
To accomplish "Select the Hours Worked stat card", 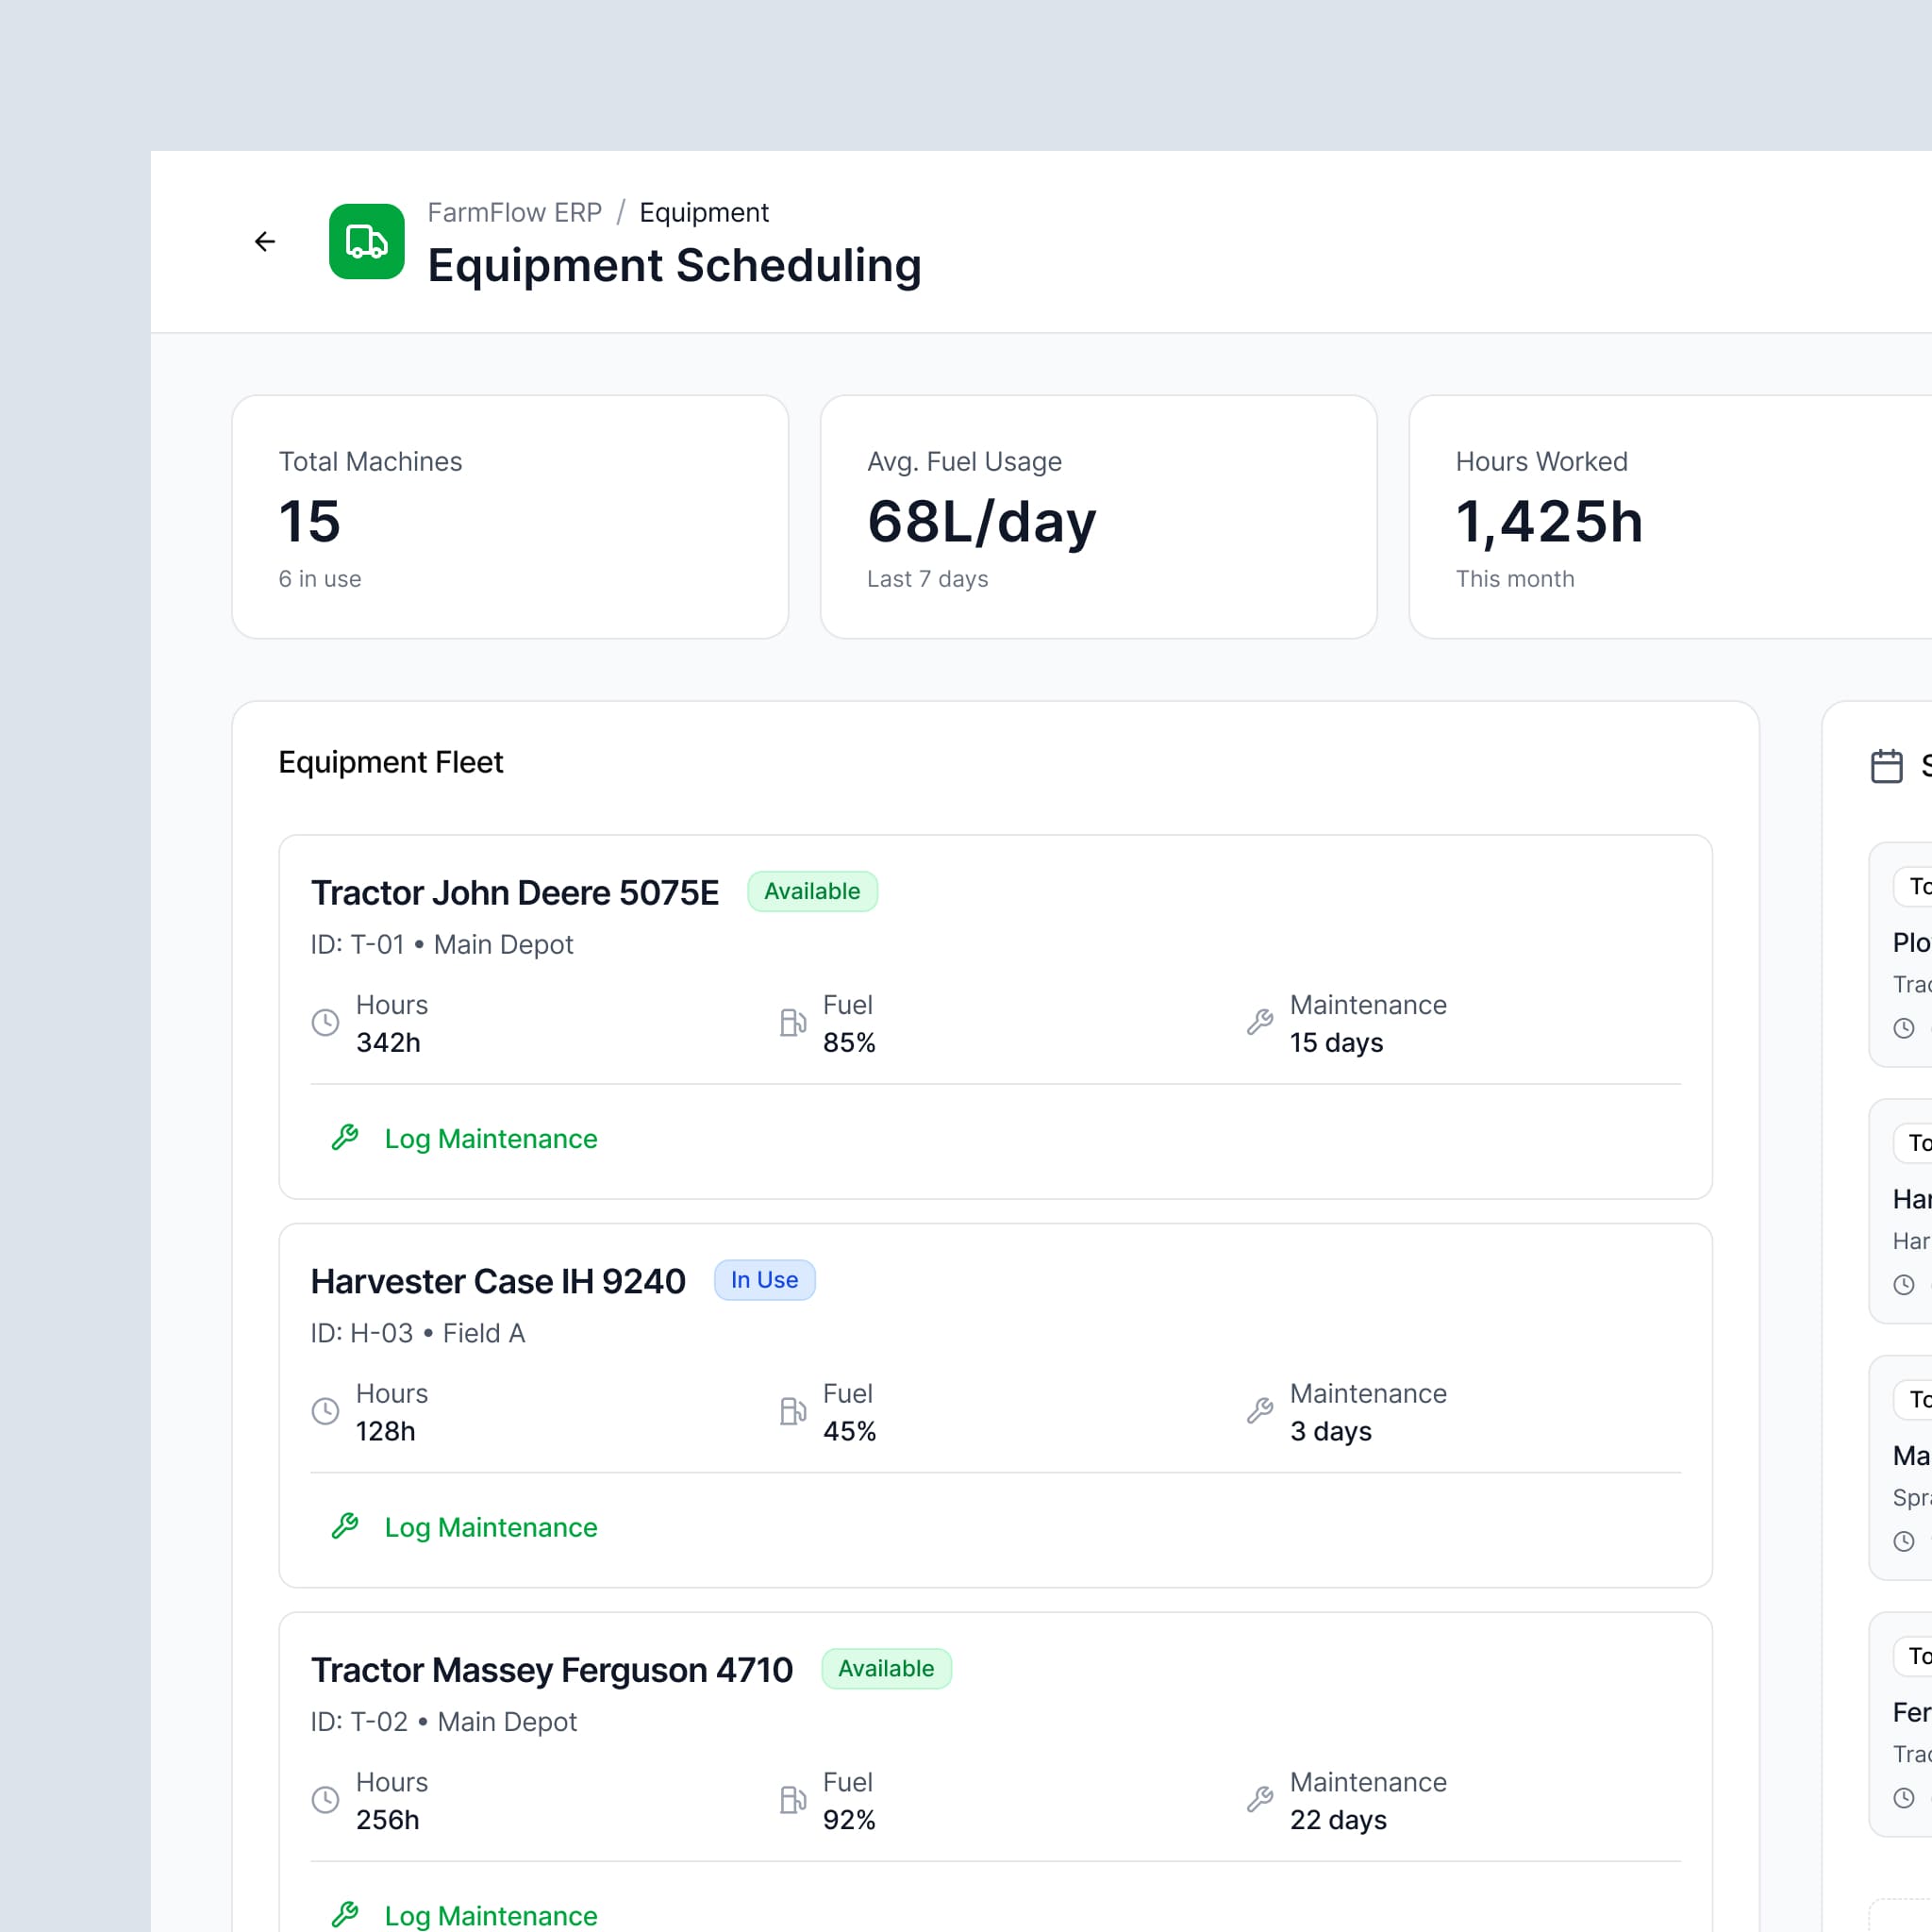I will click(x=1668, y=517).
